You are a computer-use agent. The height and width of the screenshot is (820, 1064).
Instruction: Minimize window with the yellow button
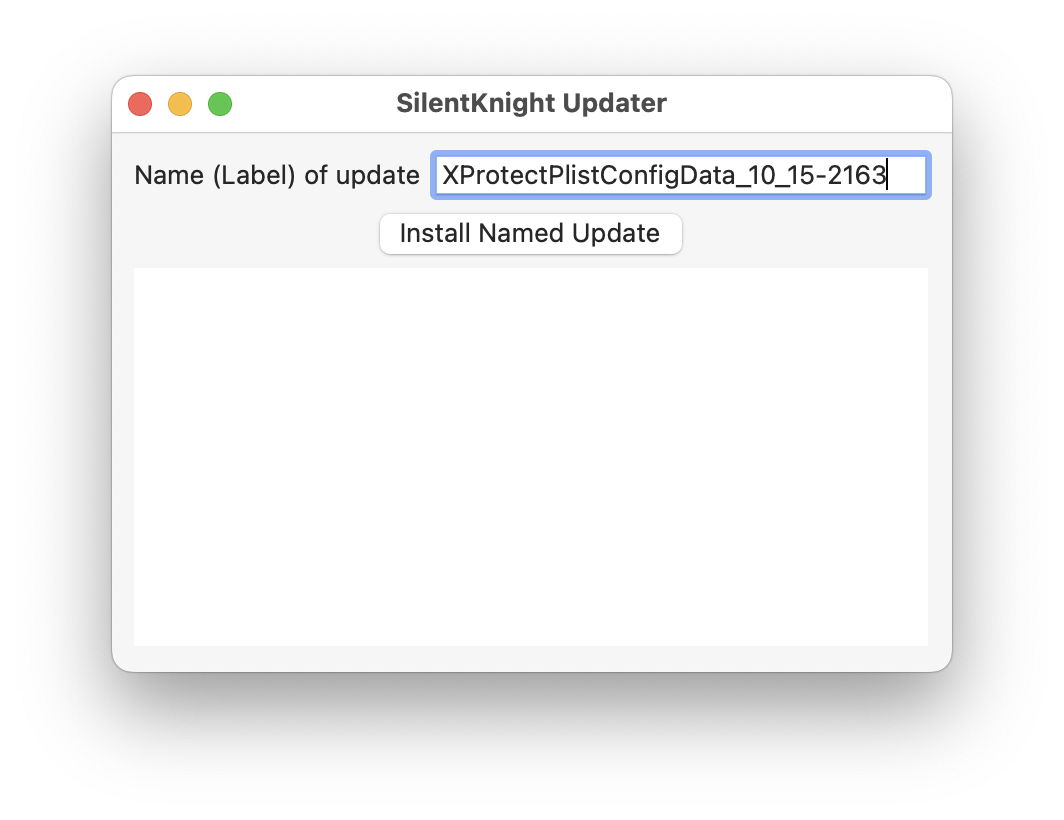point(180,104)
